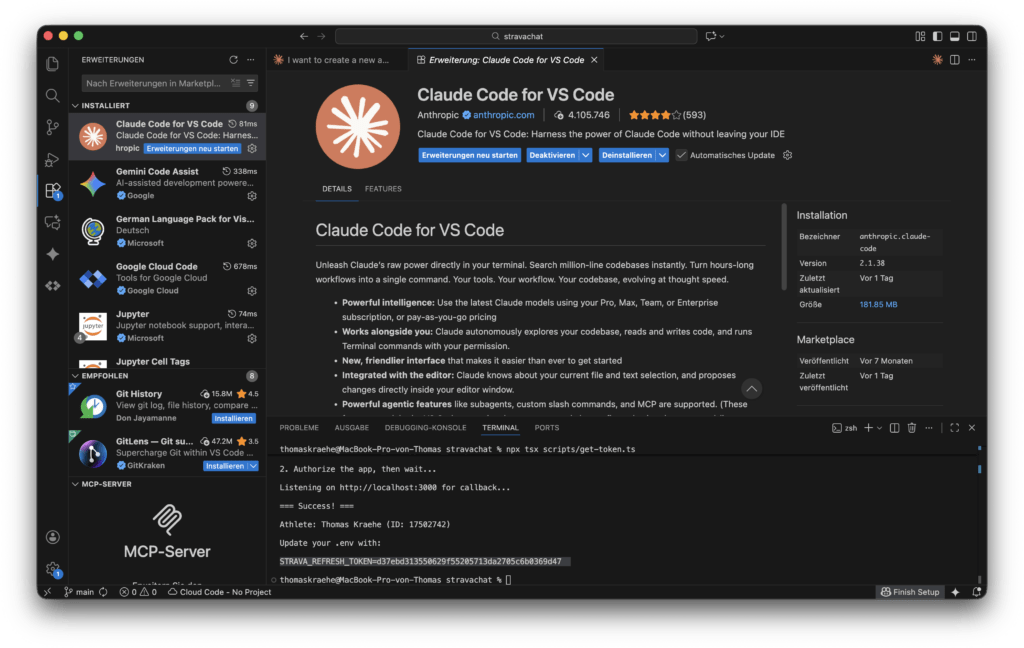The height and width of the screenshot is (648, 1024).
Task: Toggle primary side bar visibility
Action: pyautogui.click(x=937, y=36)
